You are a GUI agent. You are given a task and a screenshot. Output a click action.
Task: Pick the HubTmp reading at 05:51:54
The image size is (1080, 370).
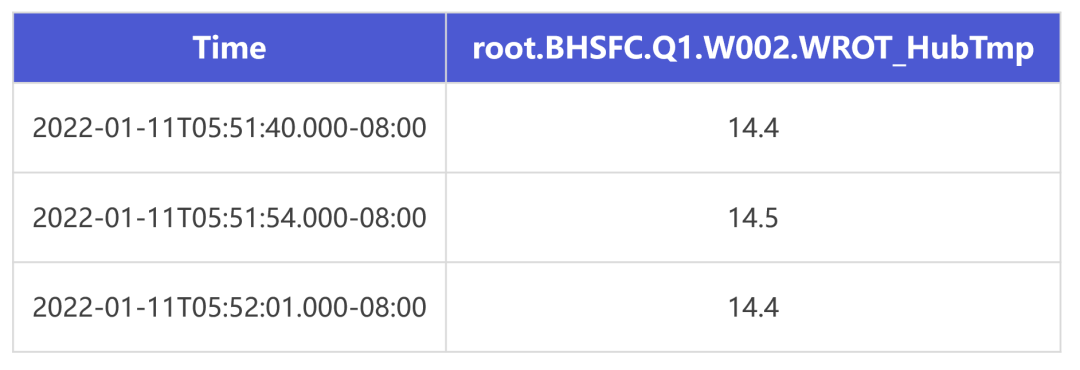point(753,218)
